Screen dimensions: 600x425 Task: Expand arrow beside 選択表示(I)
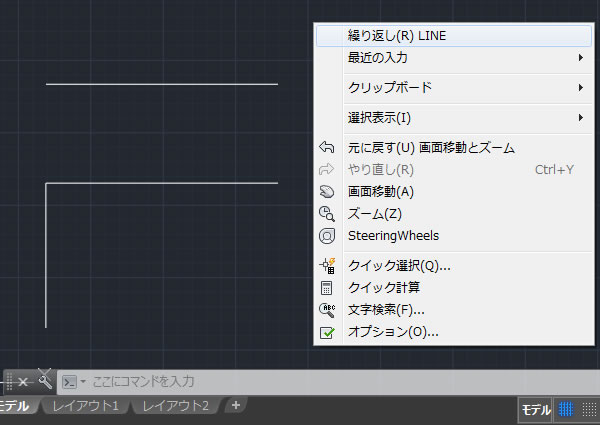[580, 117]
